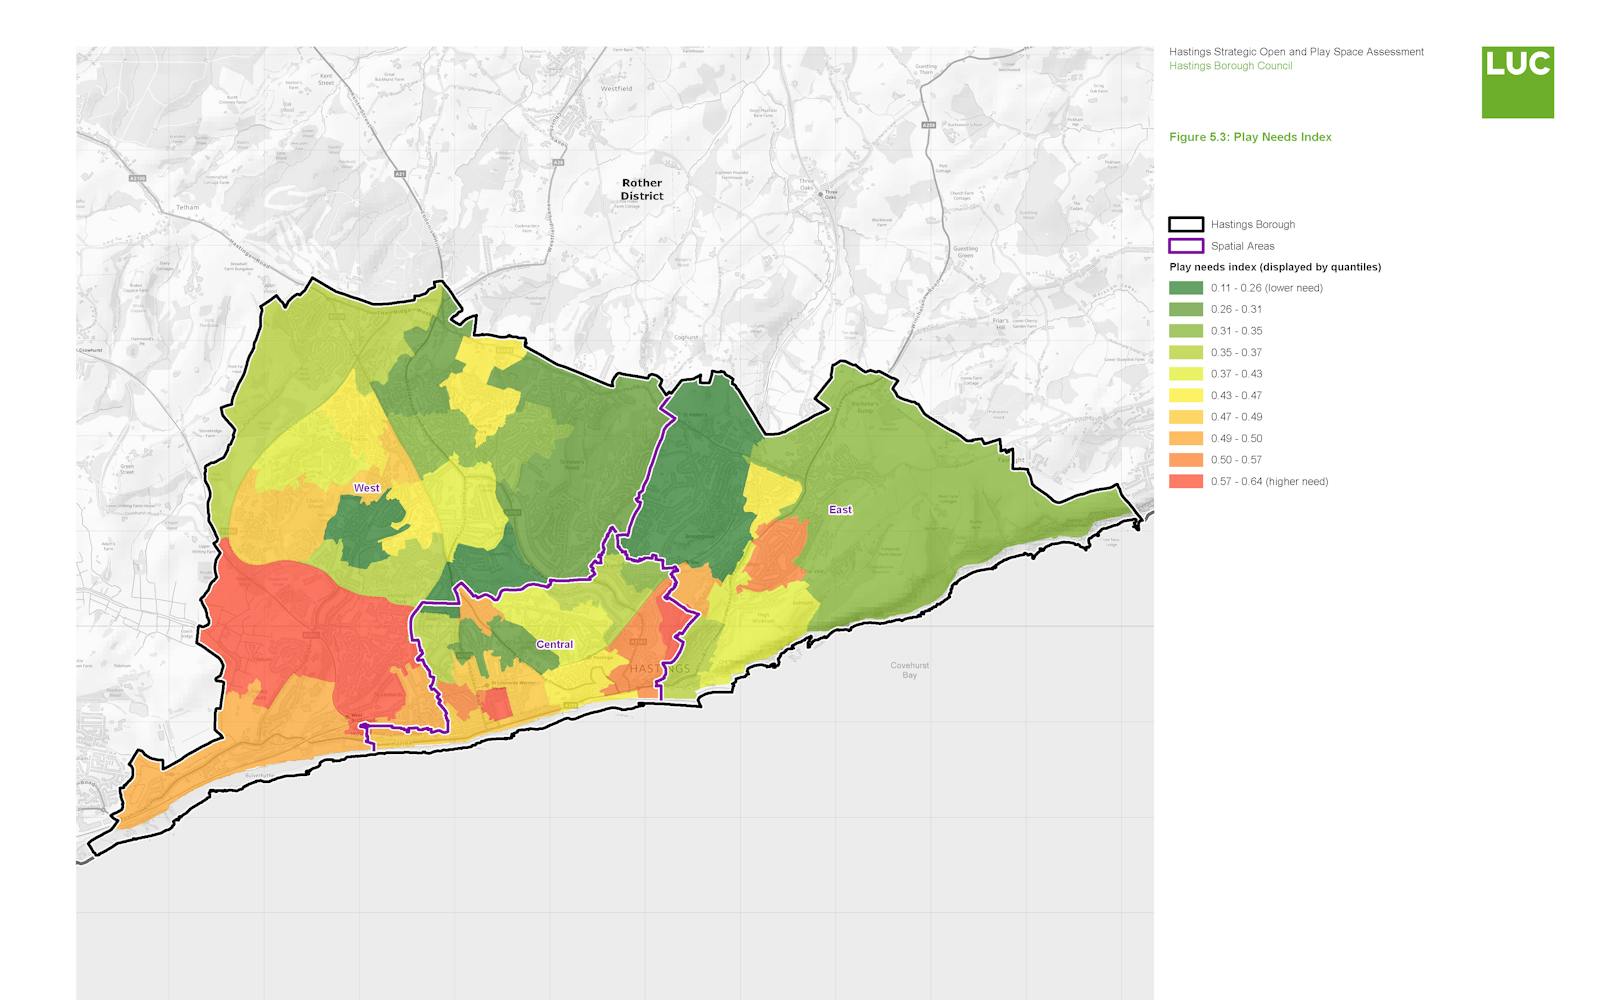Select the 0.31 - 0.35 legend swatch
Screen dimensions: 1600x1000
[x=1186, y=331]
